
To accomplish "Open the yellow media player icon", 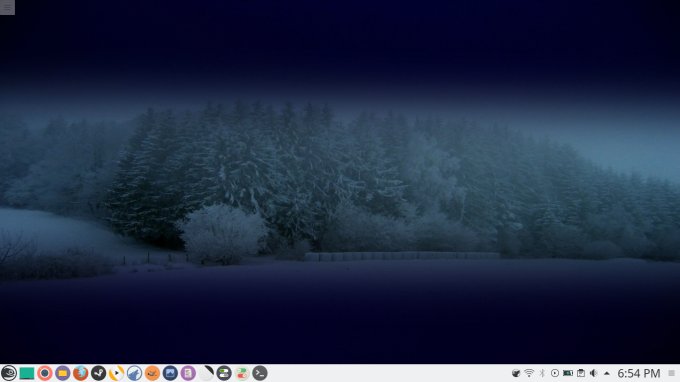I will point(116,373).
